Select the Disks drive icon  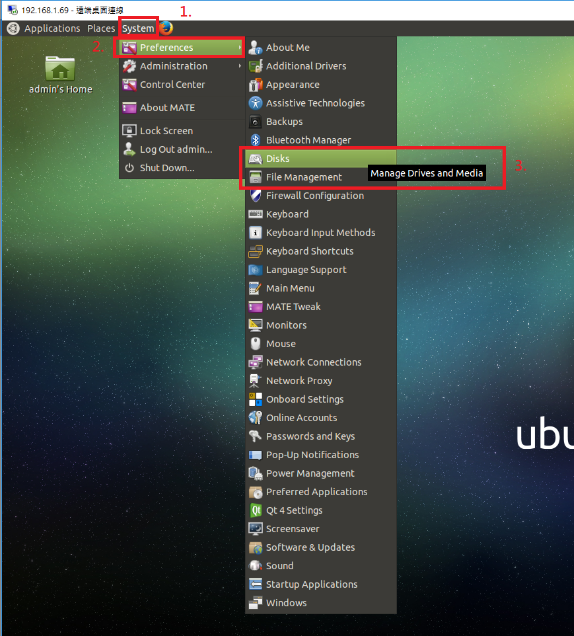(255, 159)
